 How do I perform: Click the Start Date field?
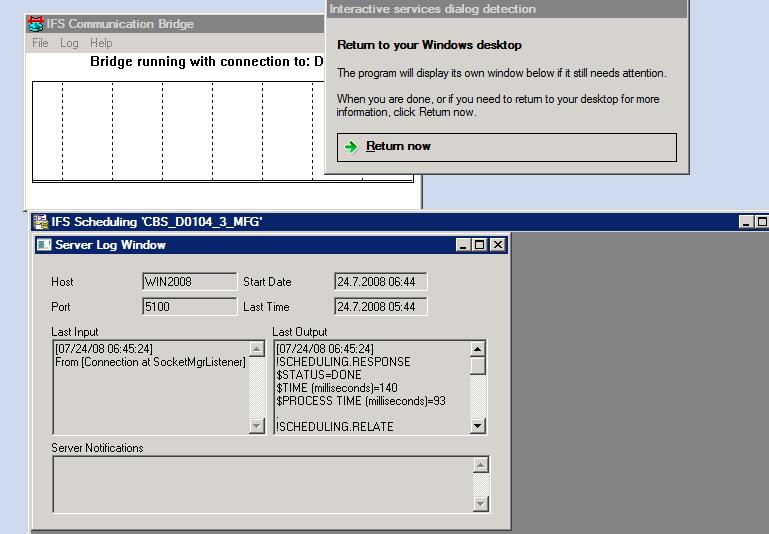tap(381, 282)
